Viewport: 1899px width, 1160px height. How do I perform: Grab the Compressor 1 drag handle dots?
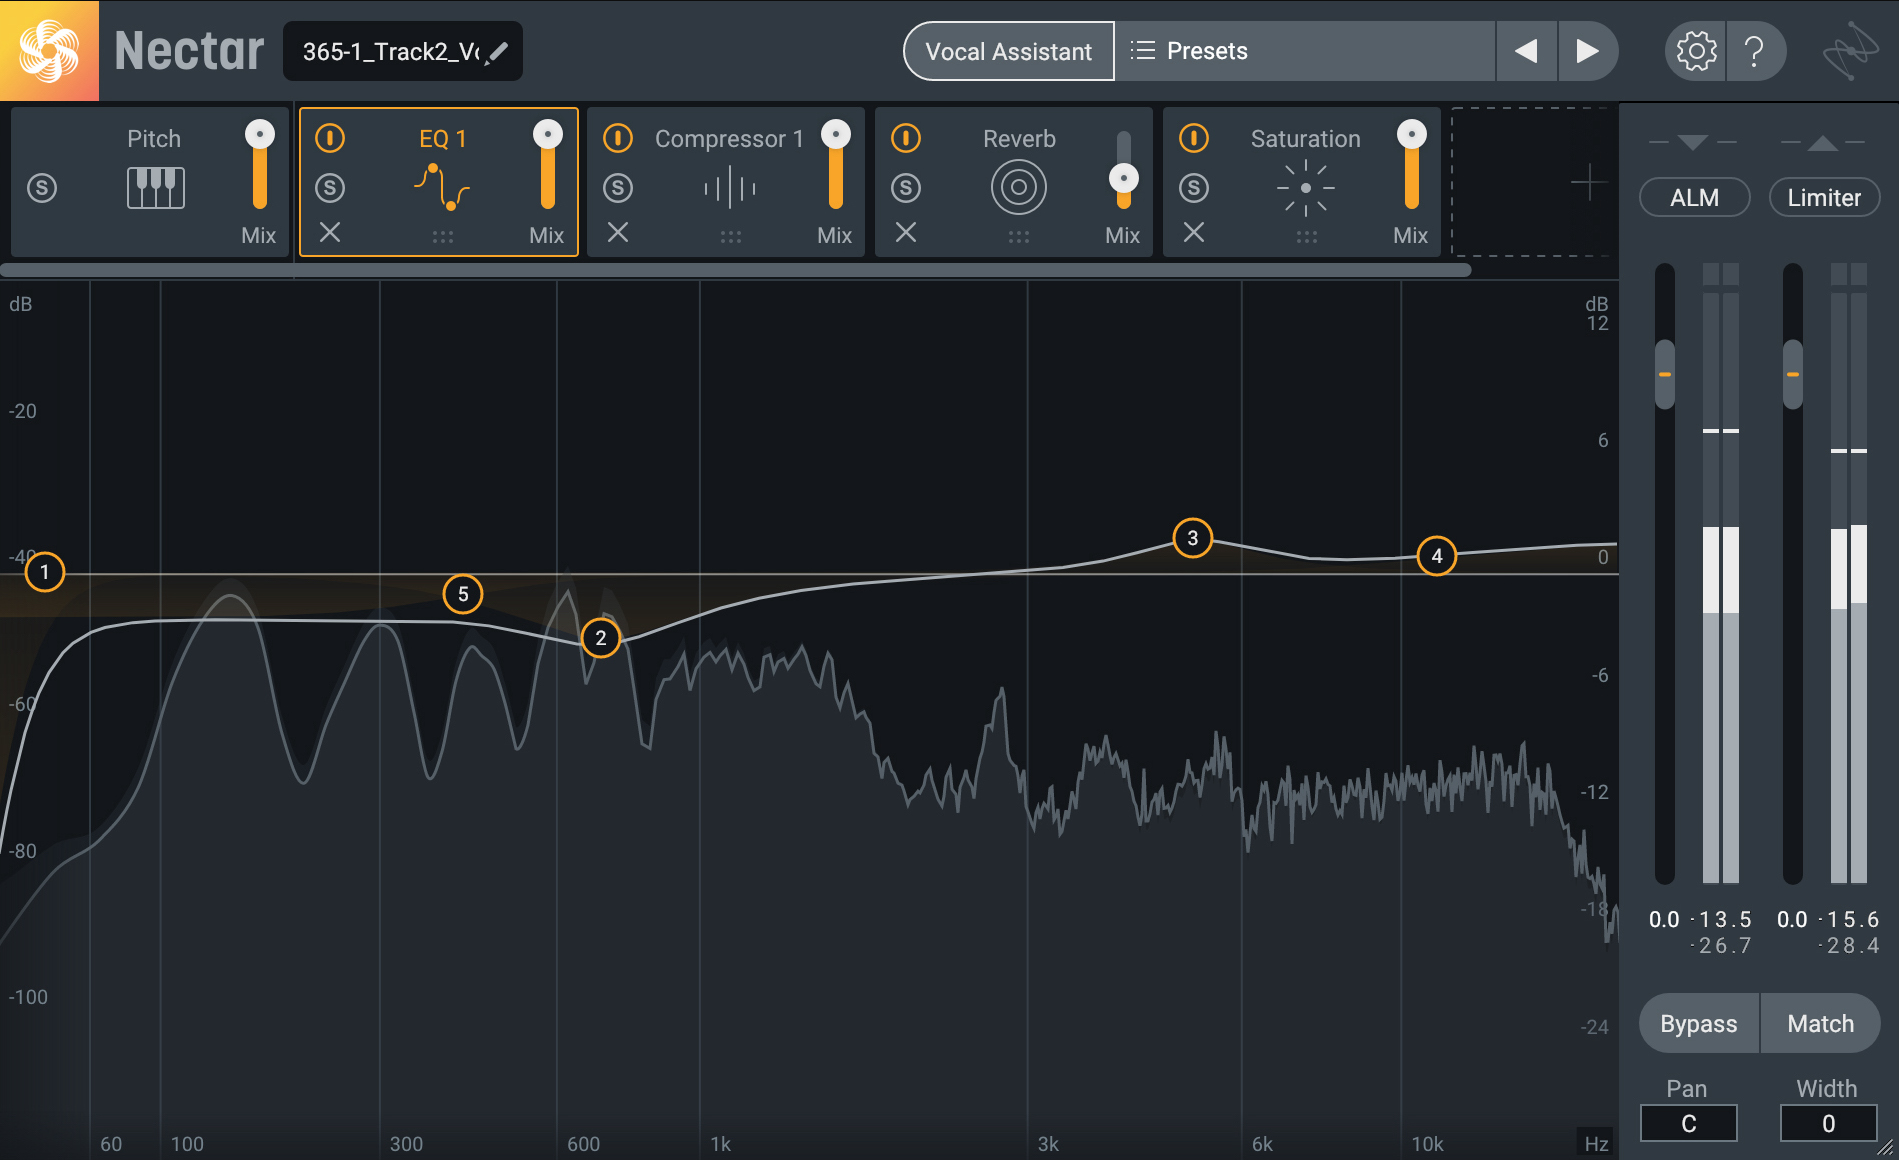click(731, 237)
